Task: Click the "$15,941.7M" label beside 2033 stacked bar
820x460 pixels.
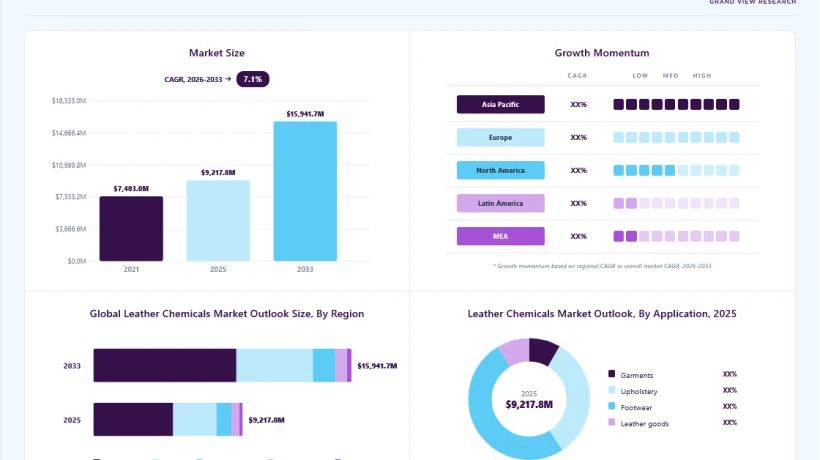Action: pyautogui.click(x=377, y=365)
